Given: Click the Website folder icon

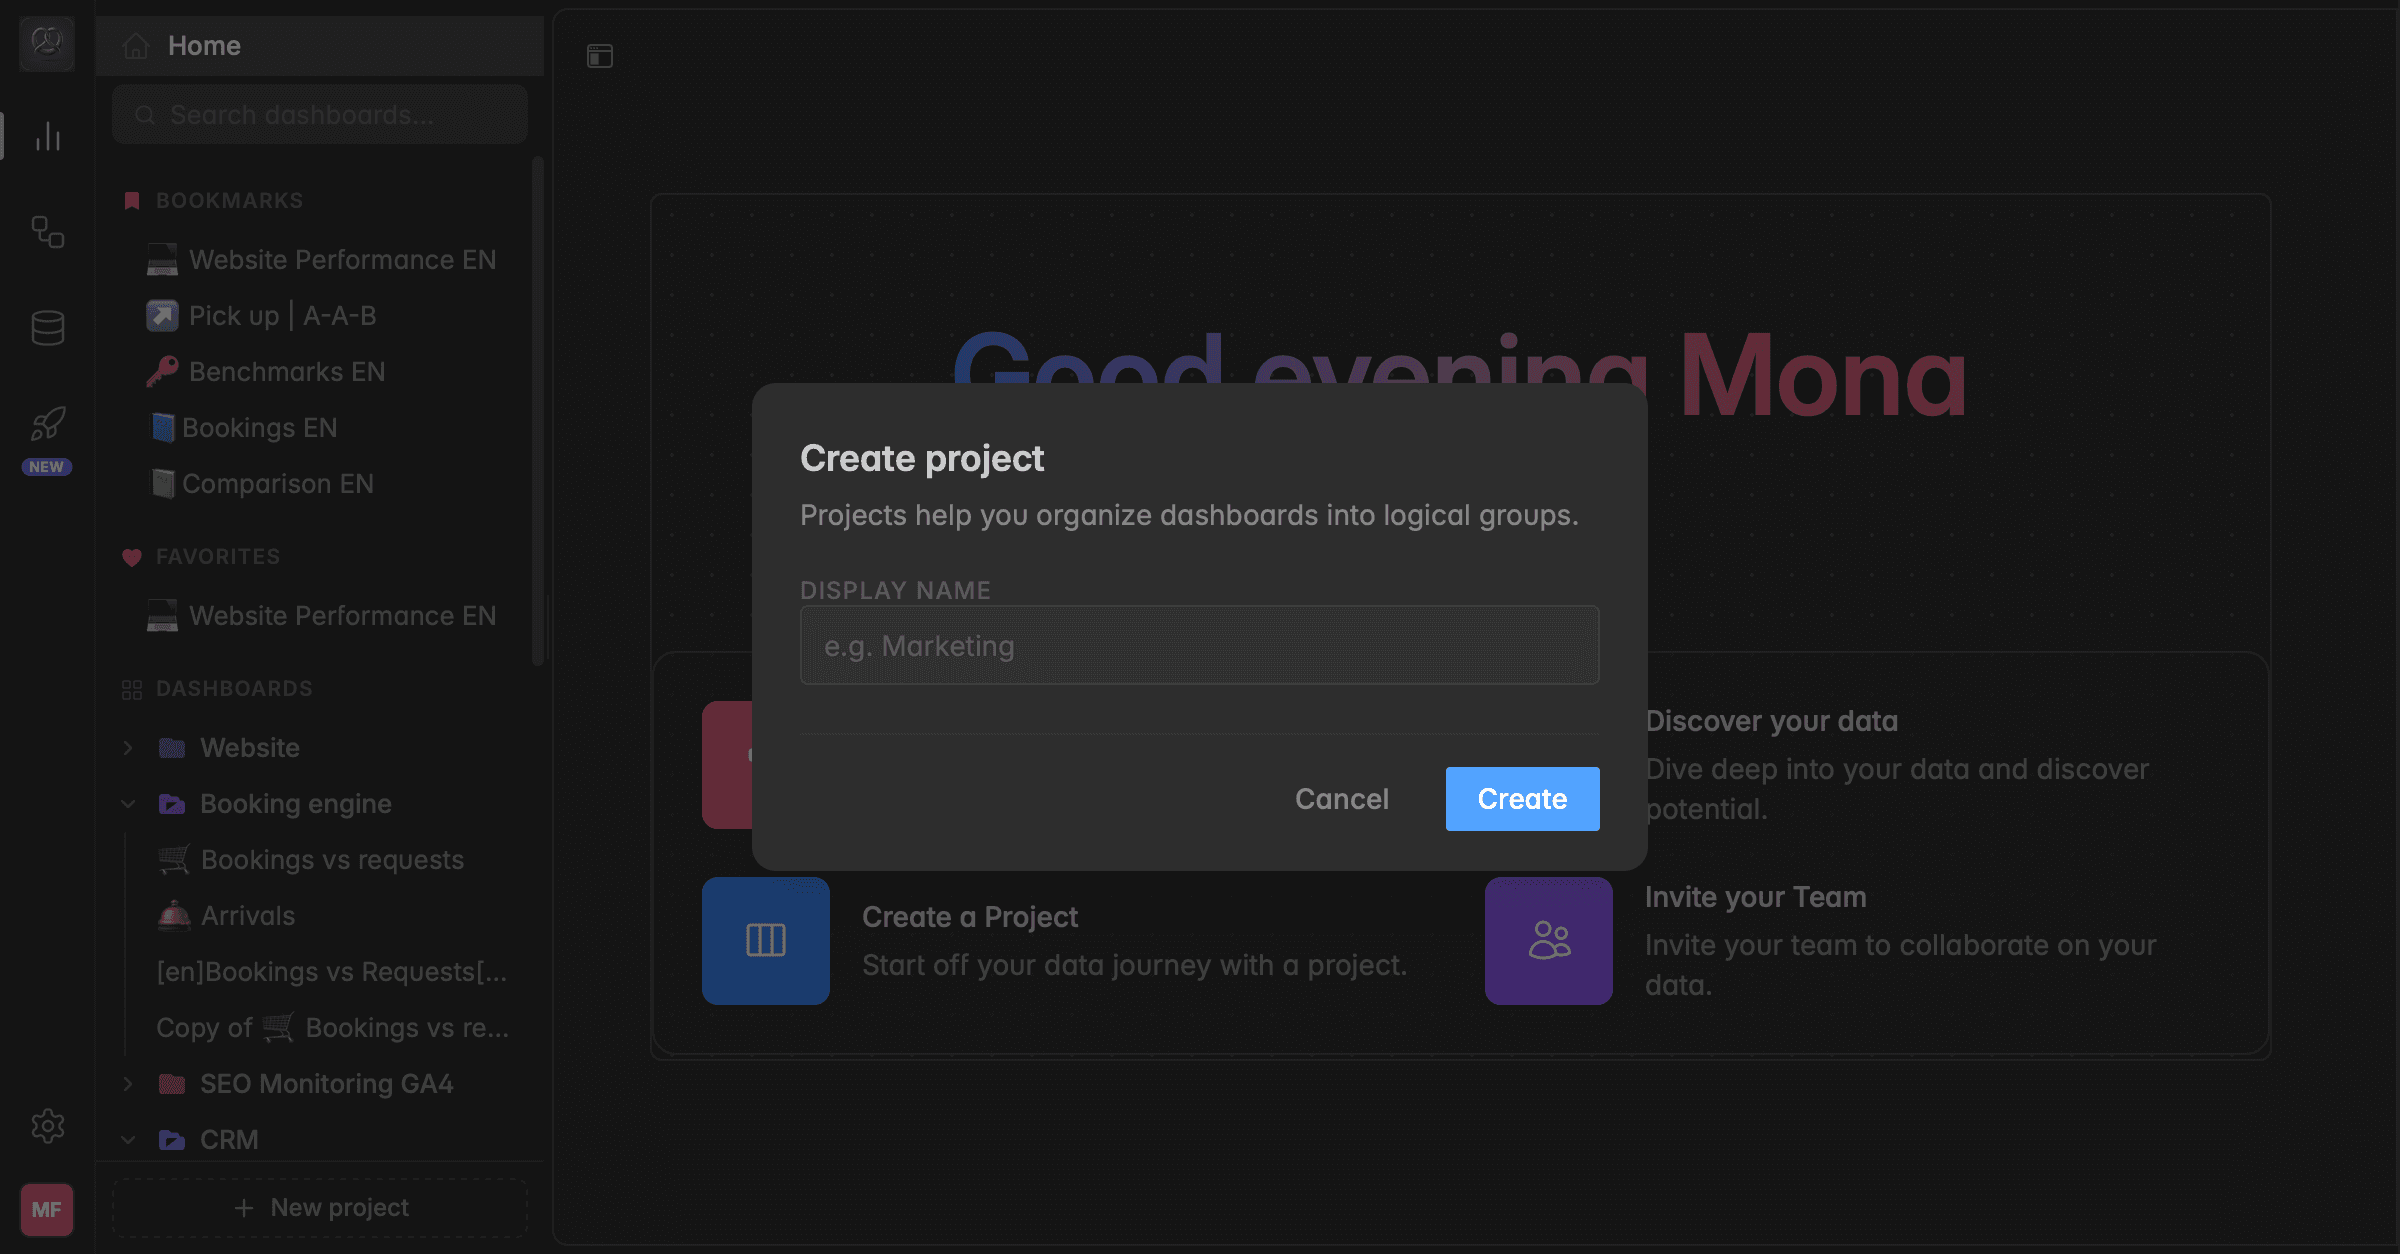Looking at the screenshot, I should tap(172, 748).
